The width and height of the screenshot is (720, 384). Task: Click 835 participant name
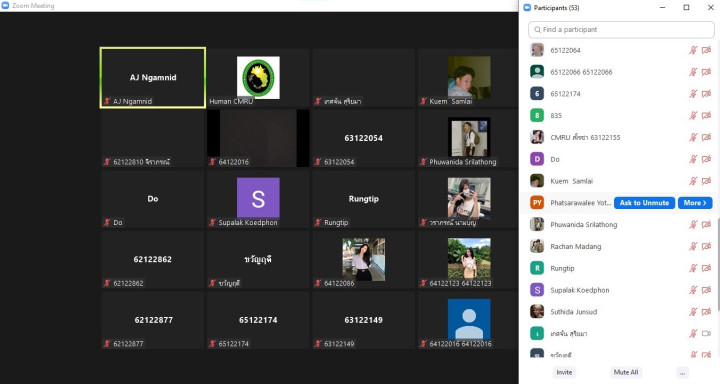pyautogui.click(x=556, y=115)
